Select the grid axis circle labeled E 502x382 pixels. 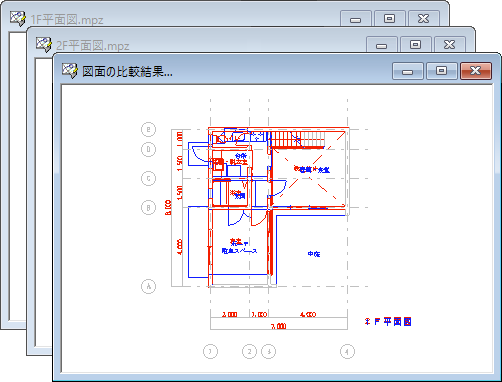click(x=148, y=129)
